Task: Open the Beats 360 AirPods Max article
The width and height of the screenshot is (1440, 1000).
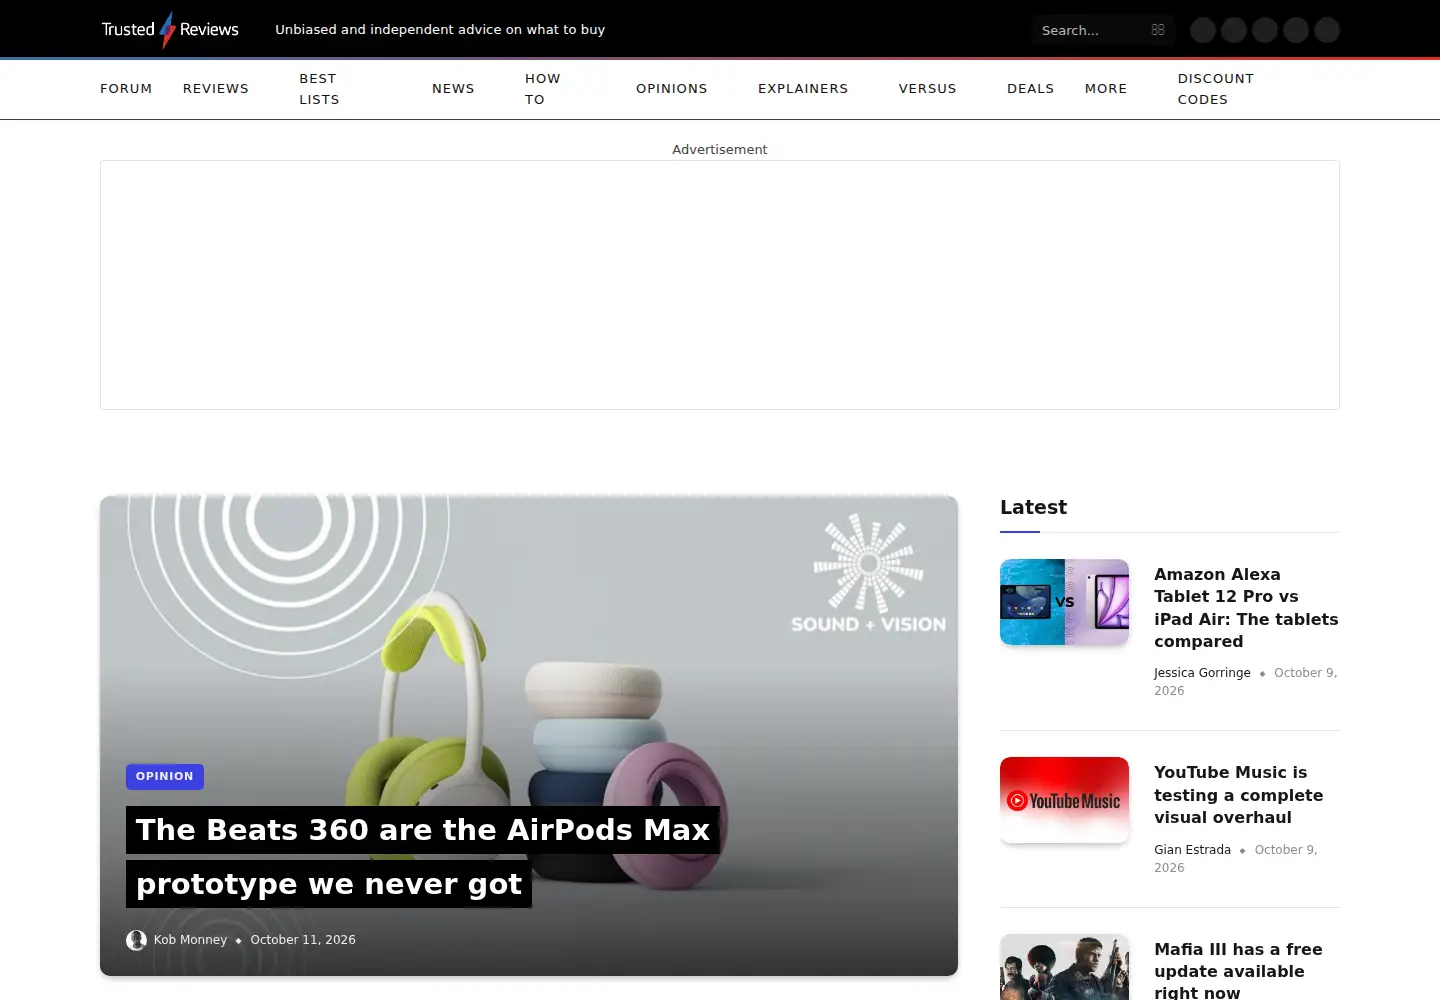Action: click(423, 857)
